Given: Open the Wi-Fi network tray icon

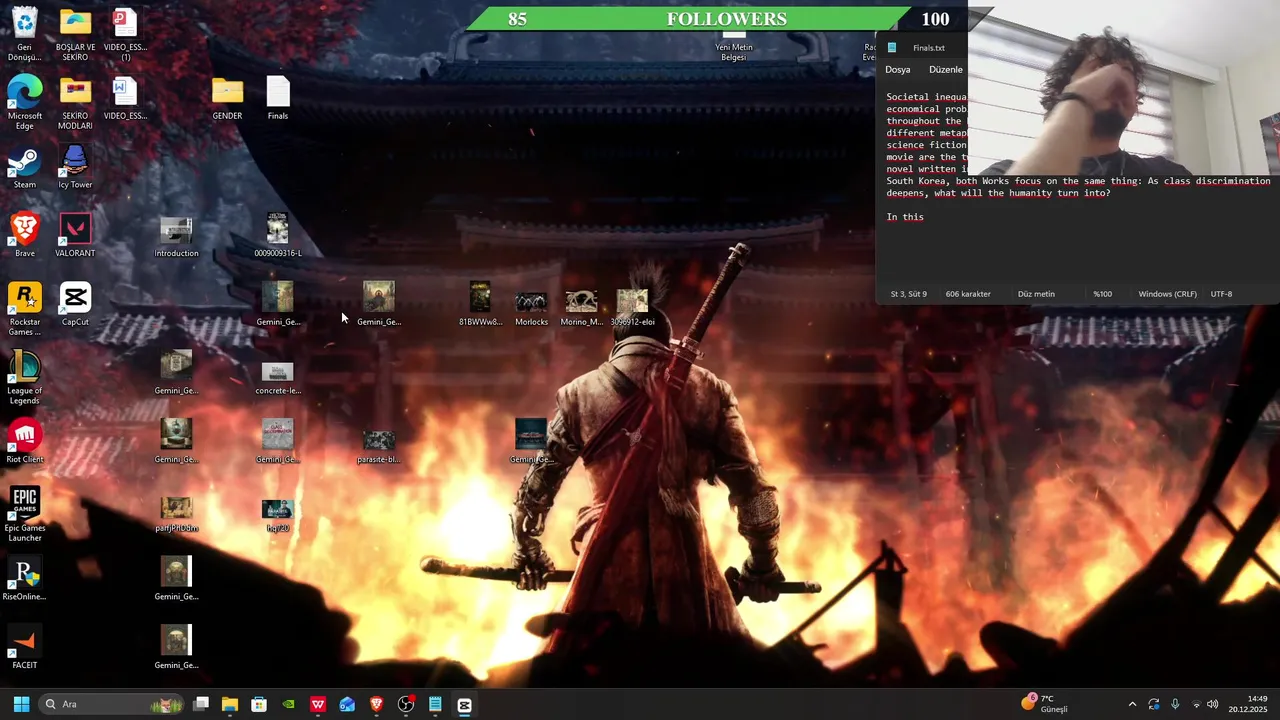Looking at the screenshot, I should 1196,704.
